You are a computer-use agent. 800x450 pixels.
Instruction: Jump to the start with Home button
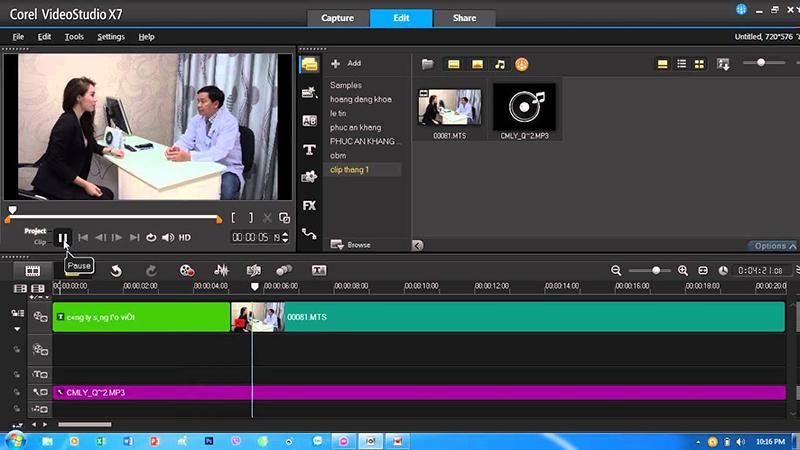coord(83,237)
